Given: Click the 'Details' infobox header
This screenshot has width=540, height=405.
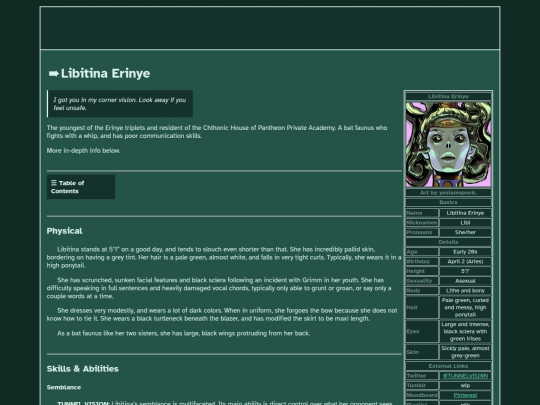Looking at the screenshot, I should [x=448, y=242].
